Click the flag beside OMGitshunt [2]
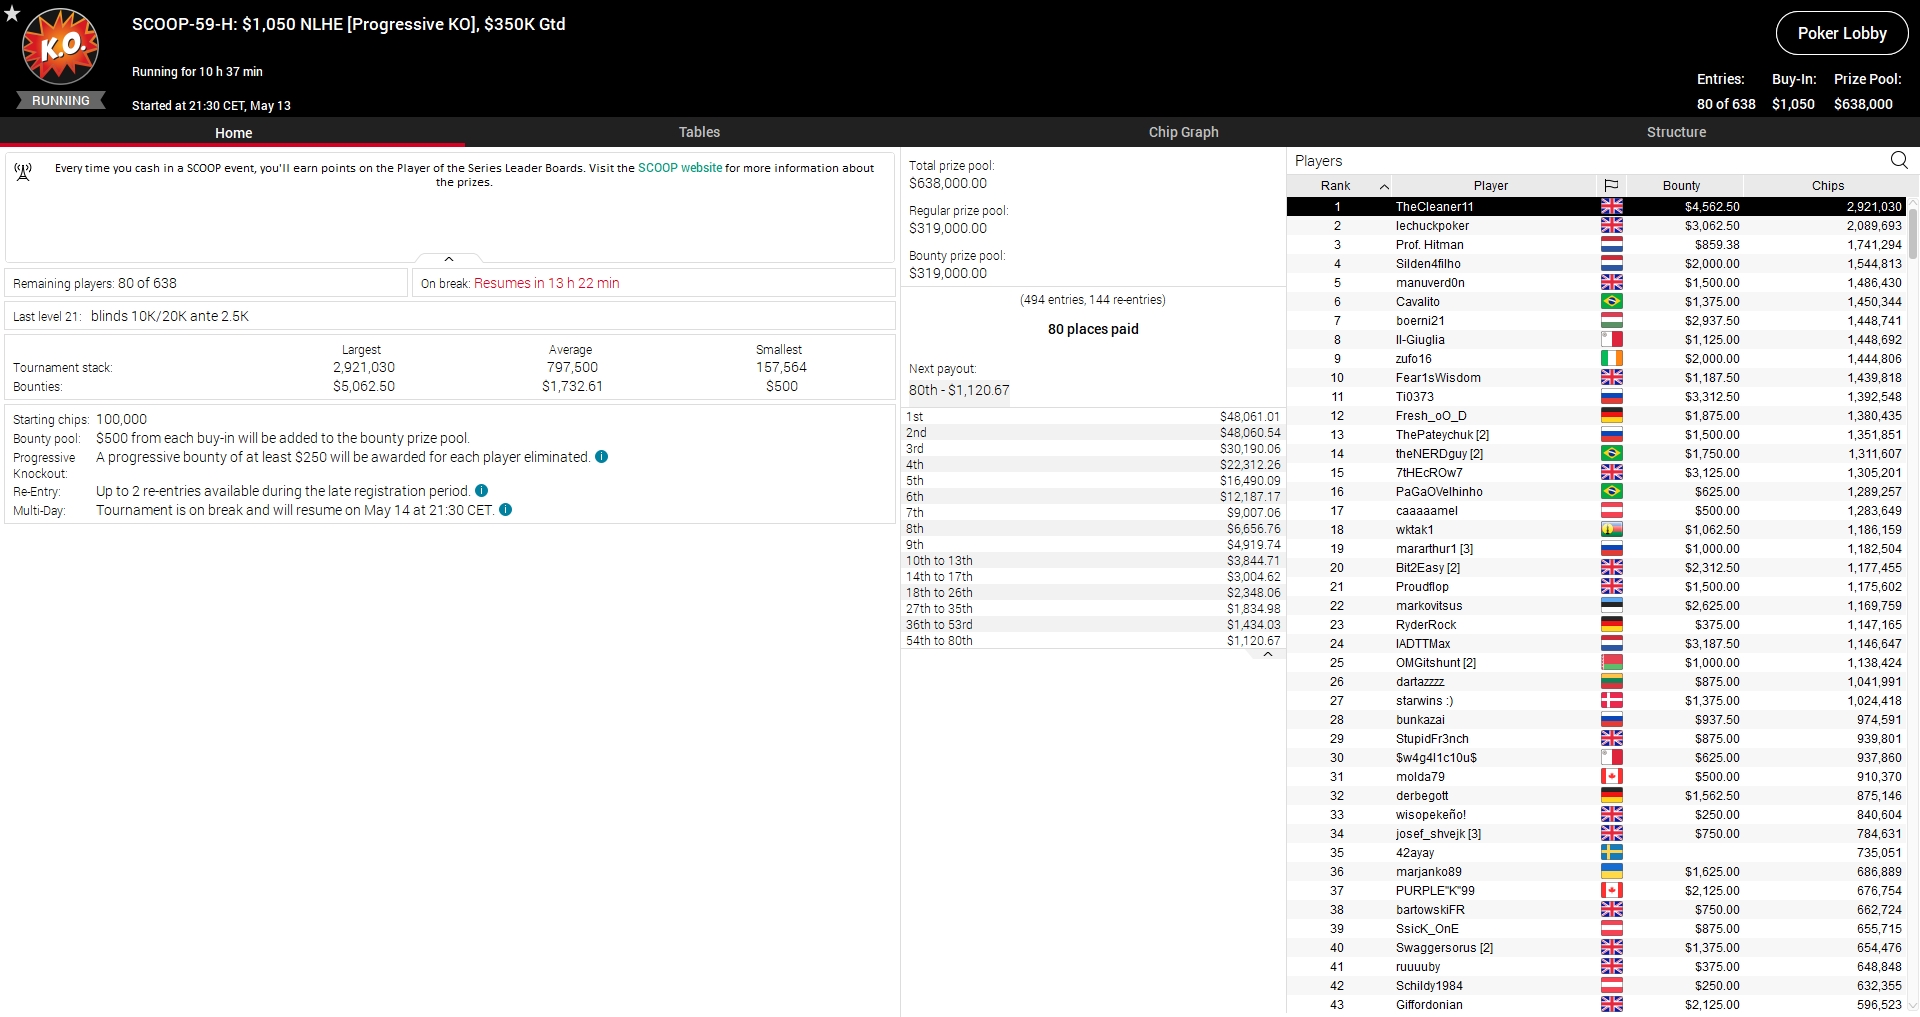This screenshot has height=1017, width=1920. pos(1611,662)
